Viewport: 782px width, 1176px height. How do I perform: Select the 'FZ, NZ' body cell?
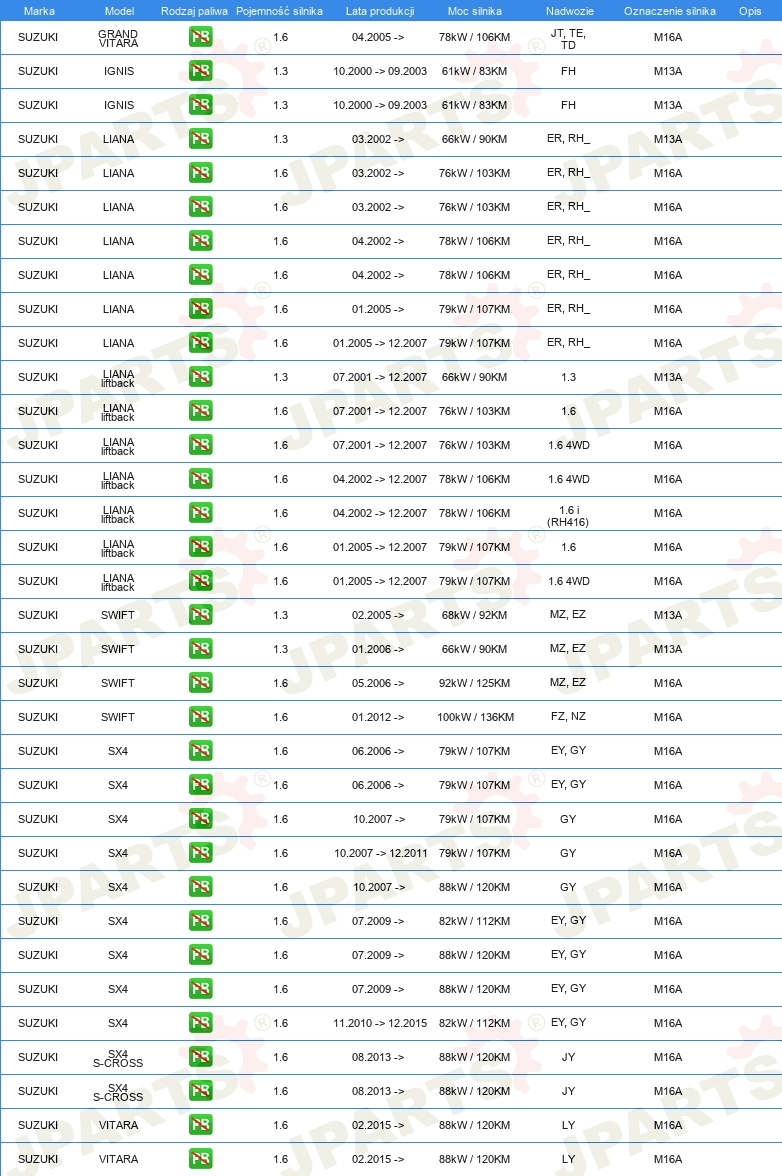click(568, 716)
